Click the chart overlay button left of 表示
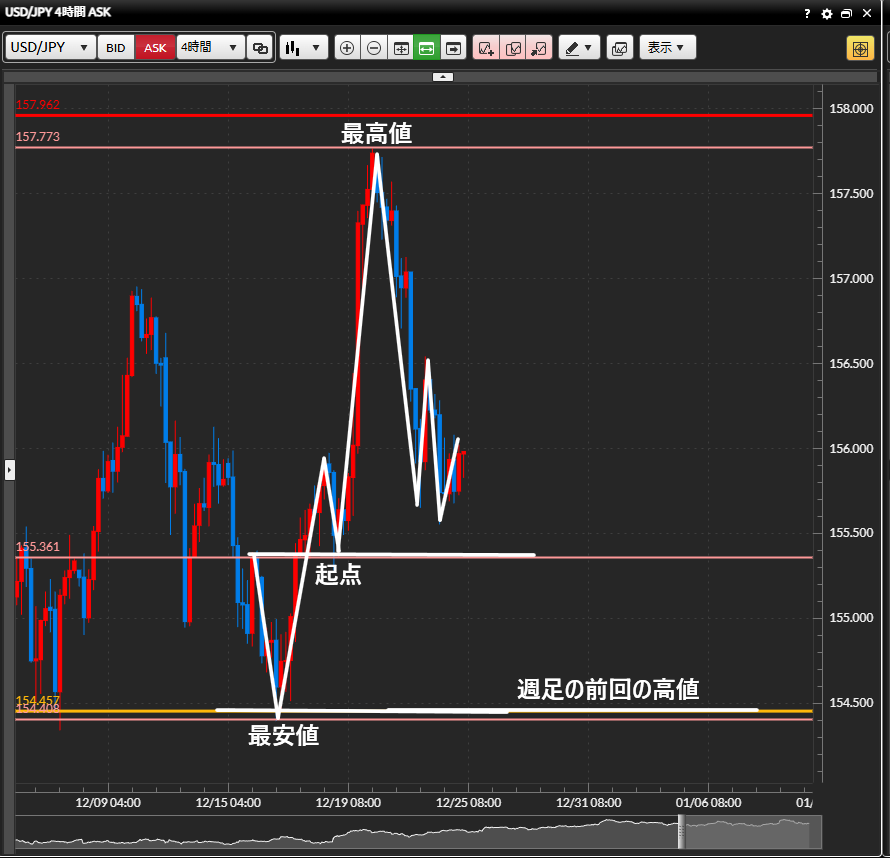This screenshot has height=858, width=890. point(620,48)
